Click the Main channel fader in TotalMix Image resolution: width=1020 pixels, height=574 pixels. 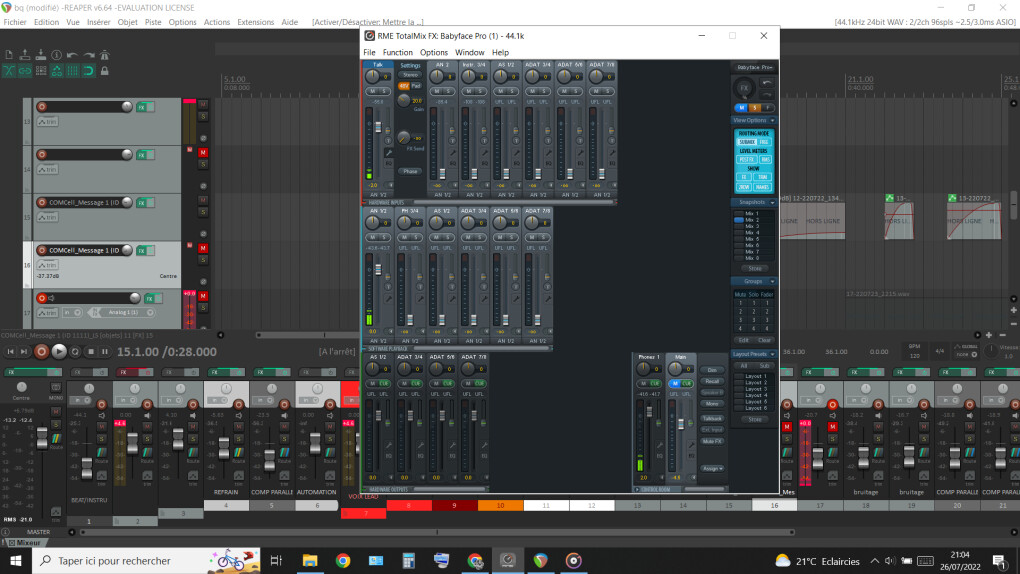tap(681, 424)
